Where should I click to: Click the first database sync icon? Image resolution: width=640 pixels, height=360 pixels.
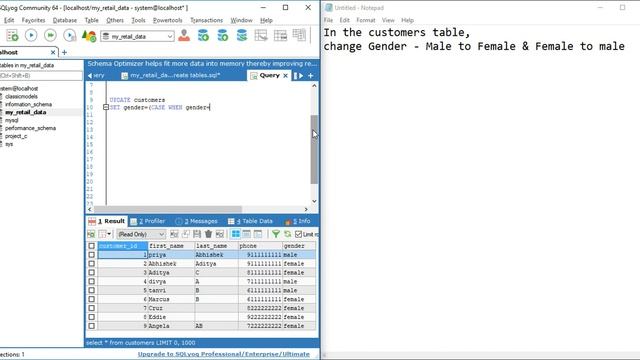click(x=203, y=36)
